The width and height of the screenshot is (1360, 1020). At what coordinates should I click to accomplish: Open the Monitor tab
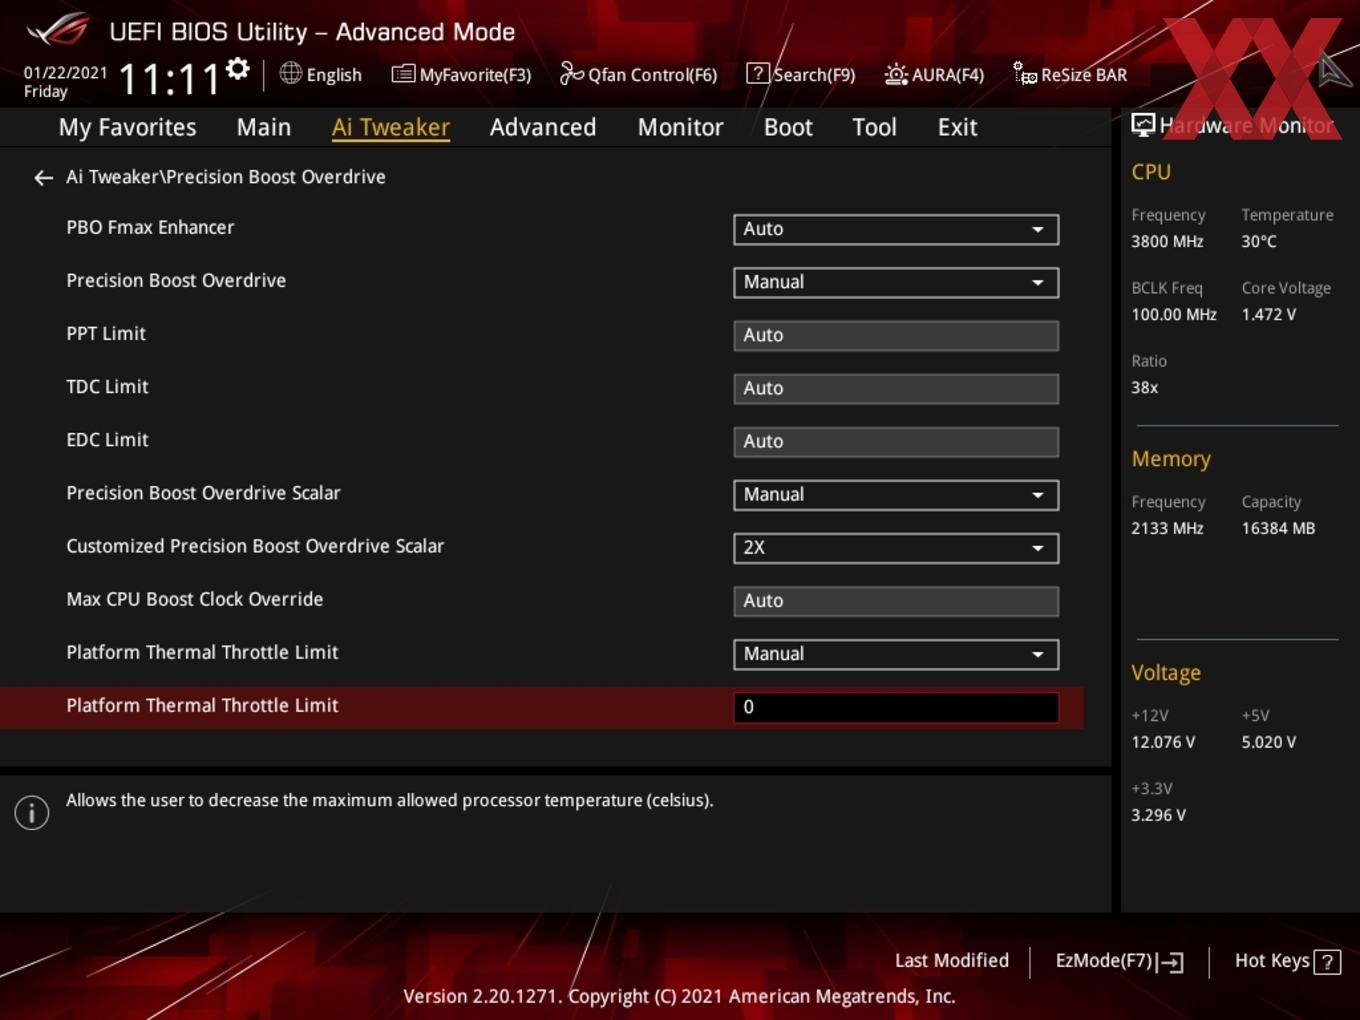tap(680, 127)
